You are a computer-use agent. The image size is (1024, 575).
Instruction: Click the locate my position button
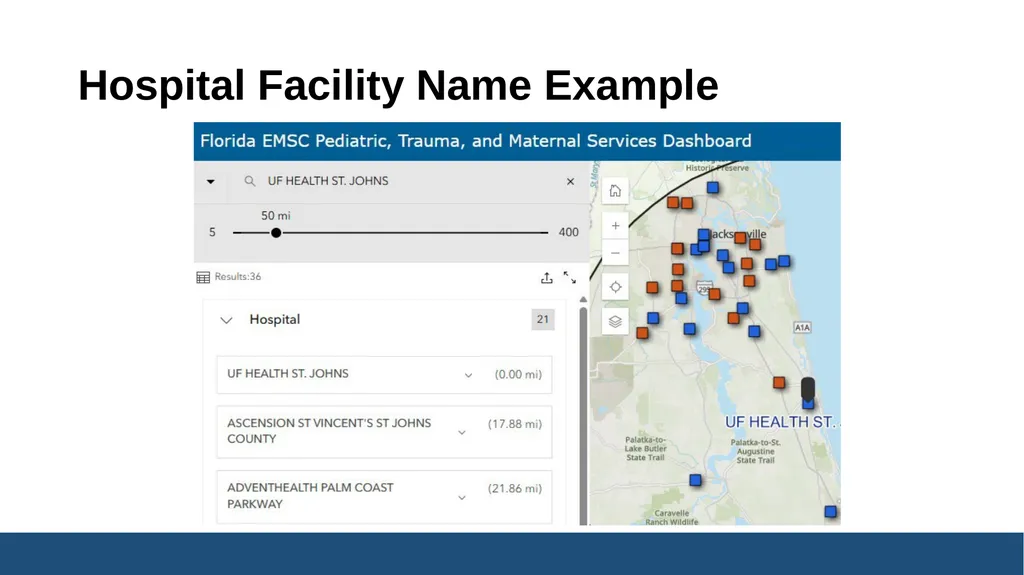tap(615, 287)
